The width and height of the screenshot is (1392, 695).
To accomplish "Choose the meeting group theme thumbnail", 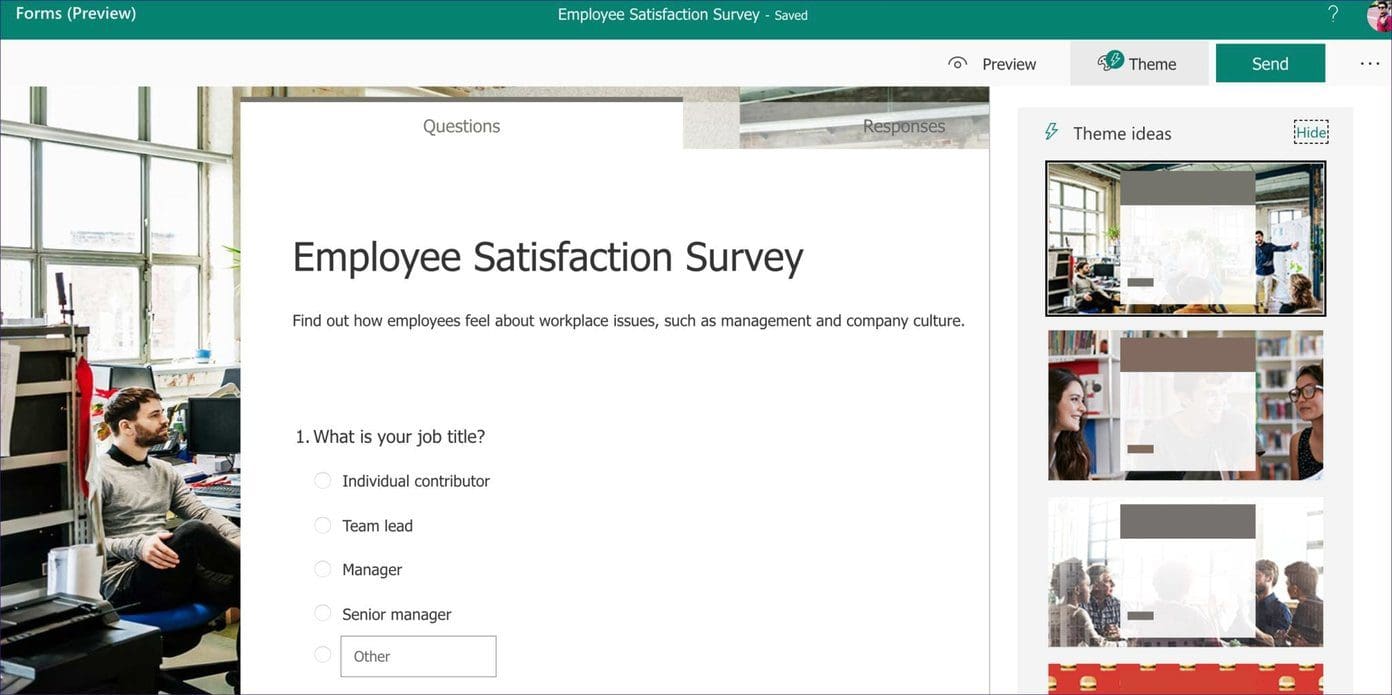I will pyautogui.click(x=1185, y=572).
